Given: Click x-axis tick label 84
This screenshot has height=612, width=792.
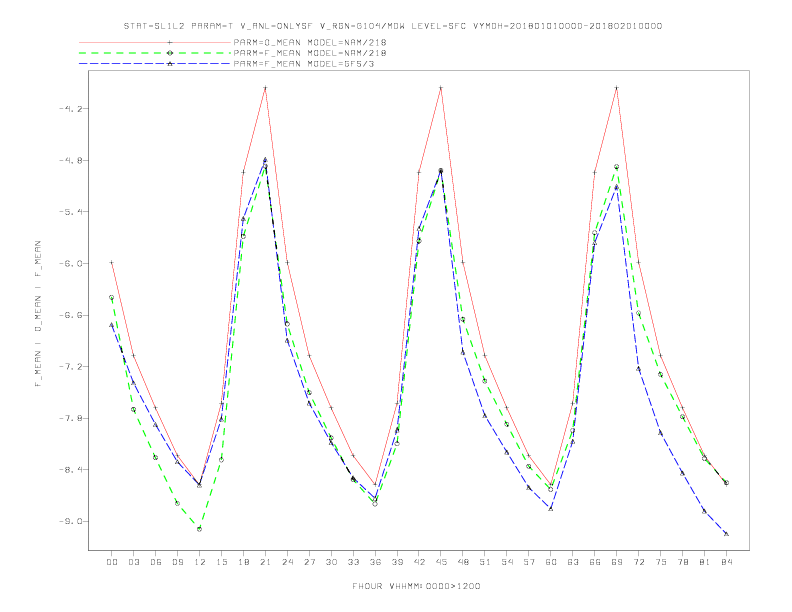Looking at the screenshot, I should (x=726, y=562).
